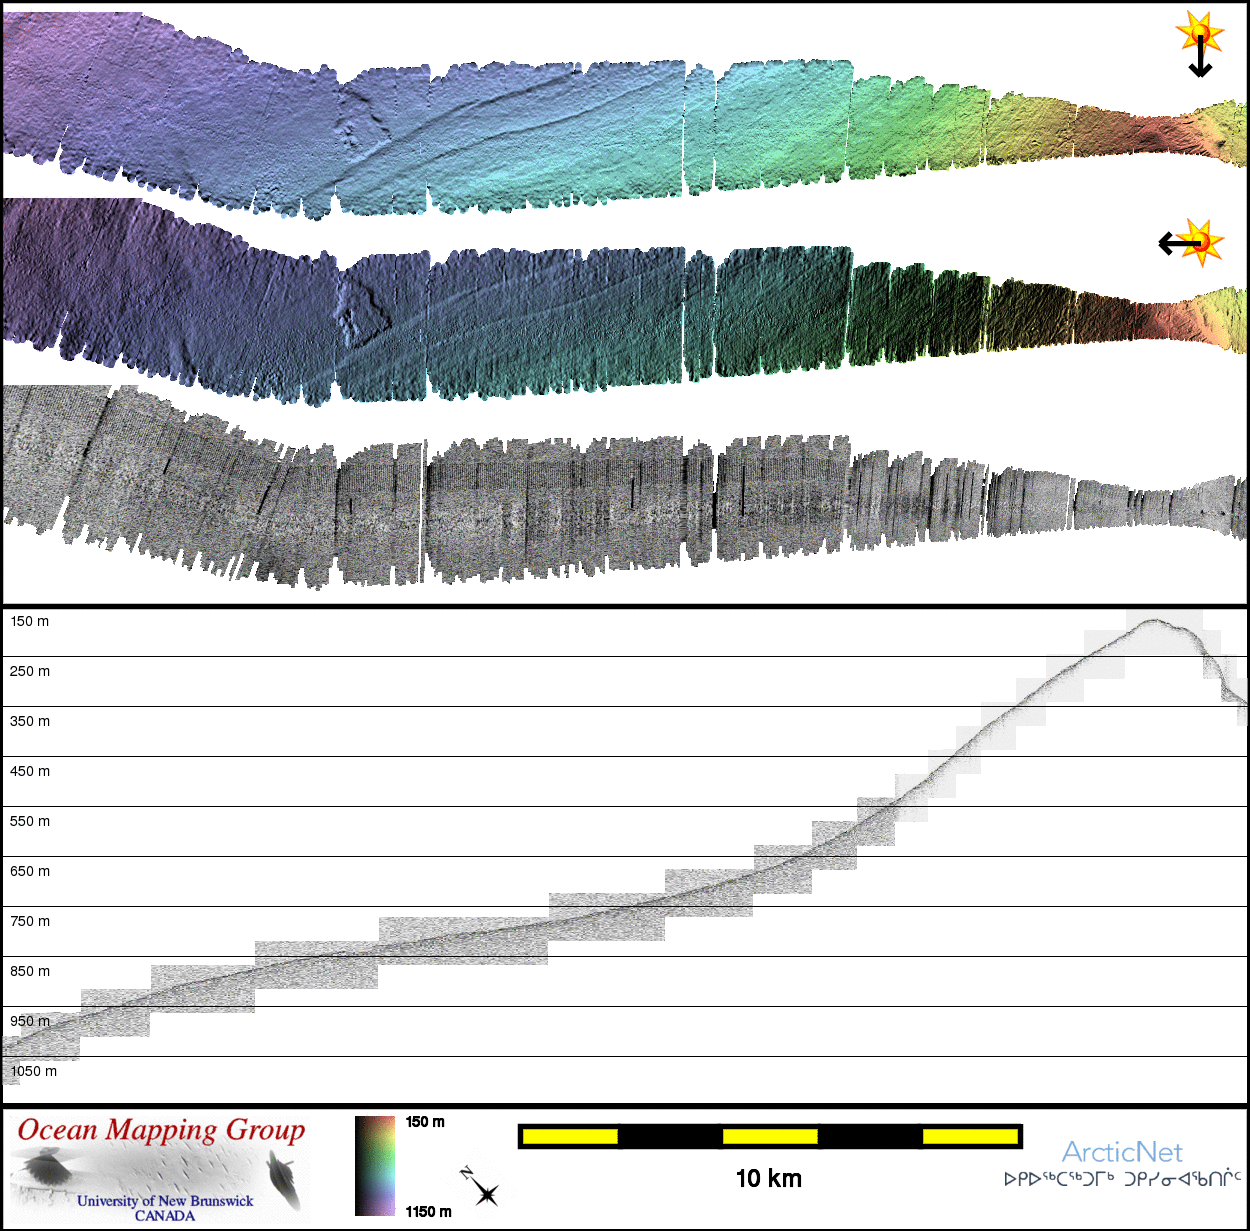Open the University of New Brunswick text
Image resolution: width=1250 pixels, height=1231 pixels.
tap(165, 1201)
